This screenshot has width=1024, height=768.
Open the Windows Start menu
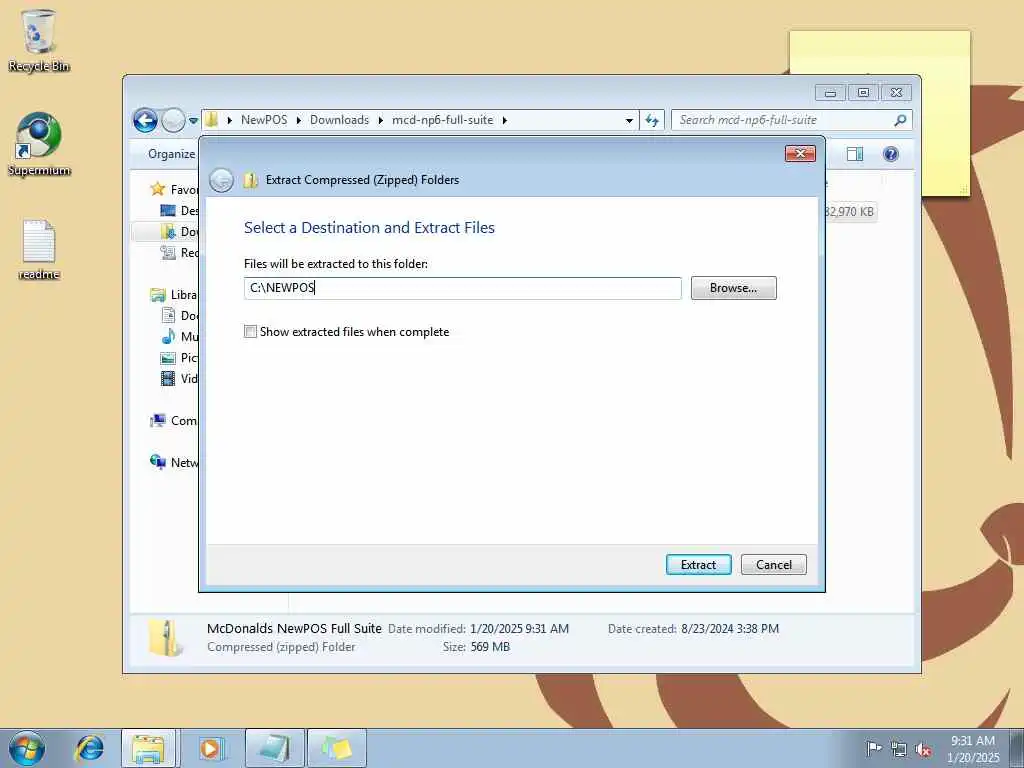27,748
